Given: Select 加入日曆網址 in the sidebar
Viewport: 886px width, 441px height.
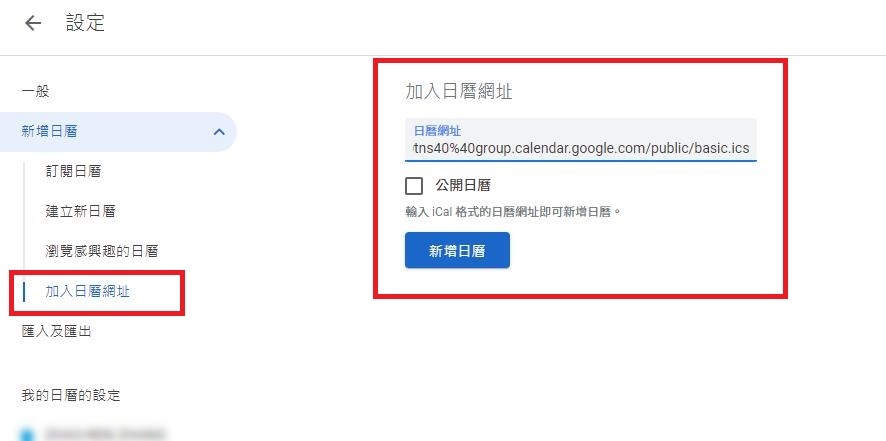Looking at the screenshot, I should click(88, 292).
